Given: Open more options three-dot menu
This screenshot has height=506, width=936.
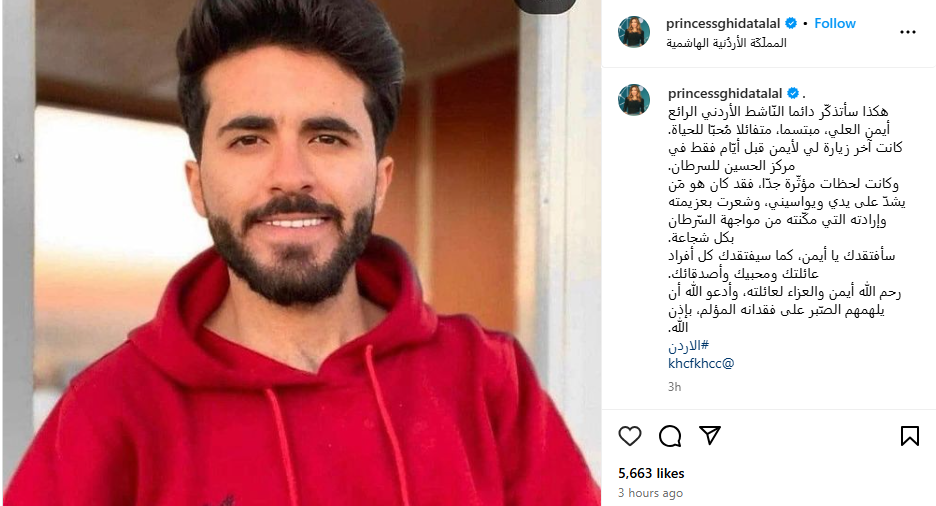Looking at the screenshot, I should tap(907, 32).
